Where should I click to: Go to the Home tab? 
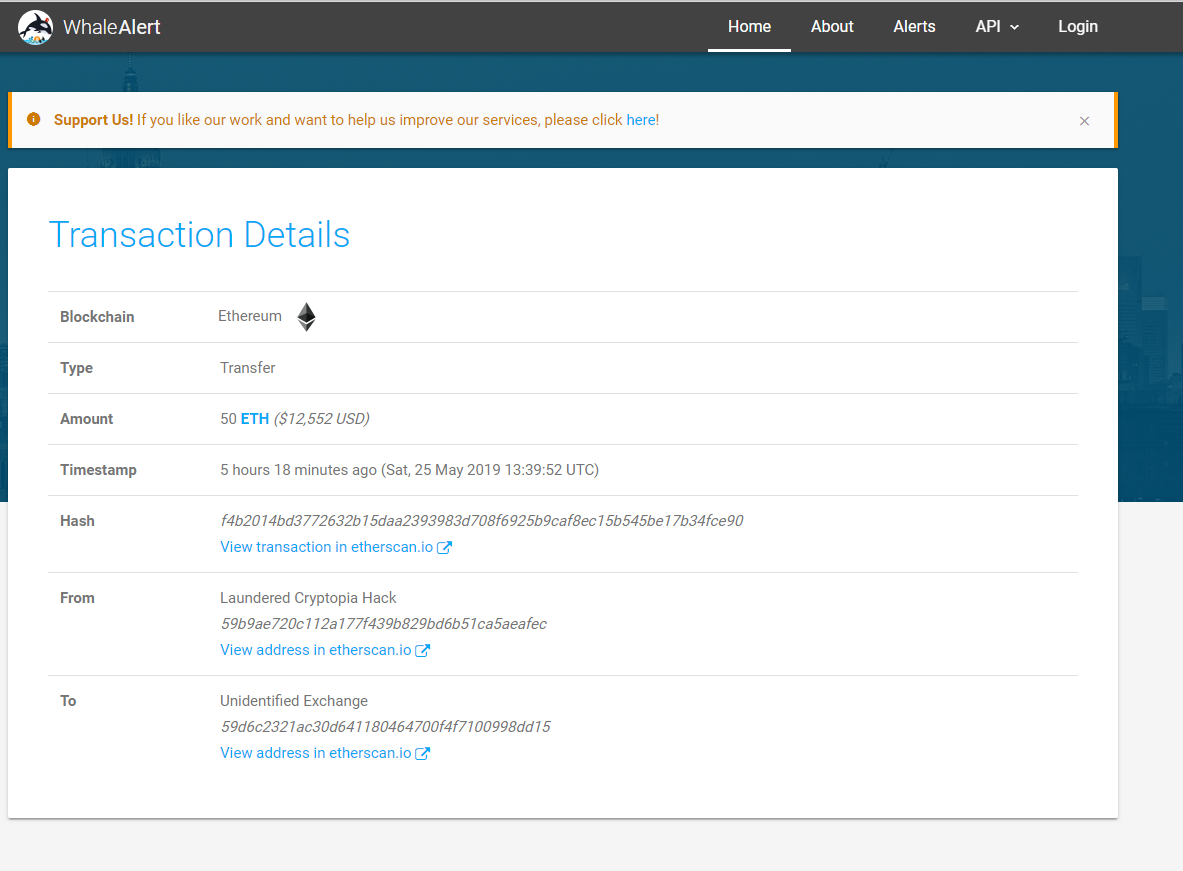pyautogui.click(x=749, y=26)
